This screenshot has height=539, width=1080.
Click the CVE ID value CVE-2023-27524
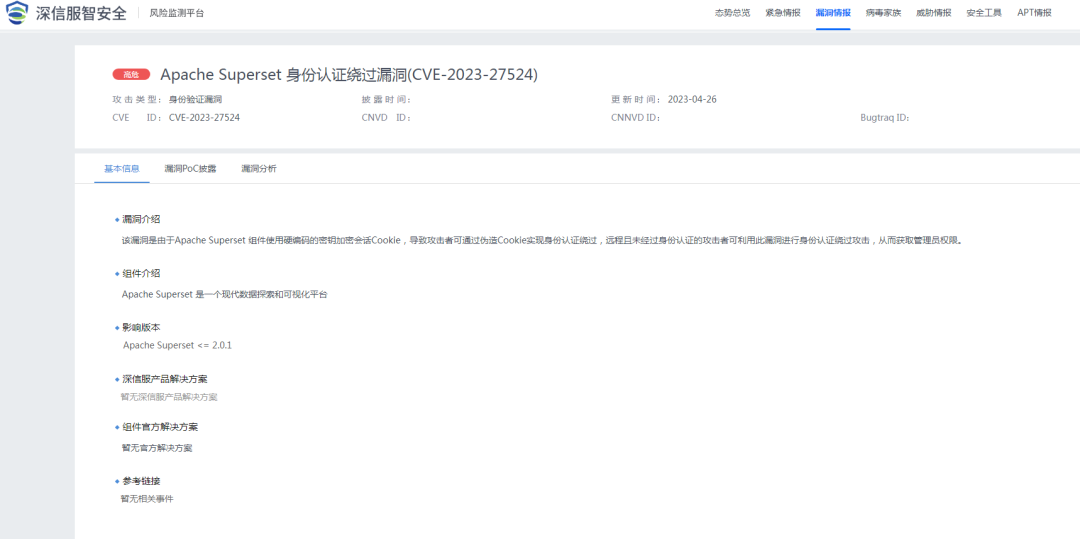[x=204, y=118]
